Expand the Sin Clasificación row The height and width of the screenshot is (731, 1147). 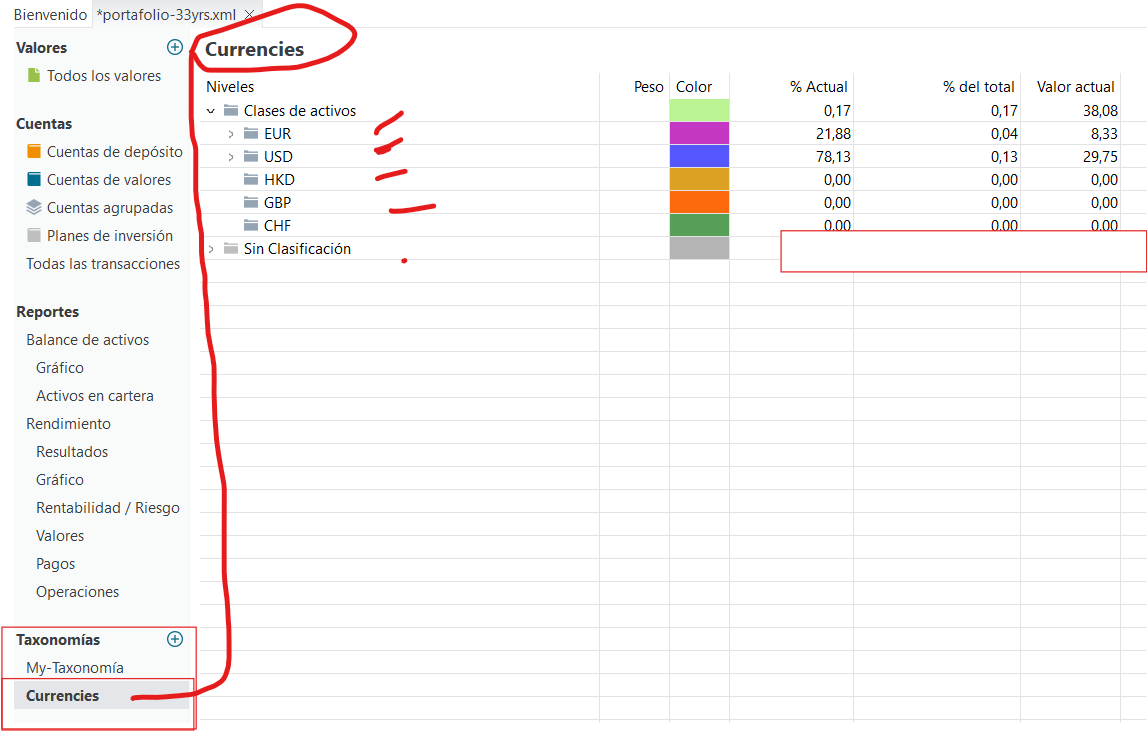pyautogui.click(x=211, y=249)
